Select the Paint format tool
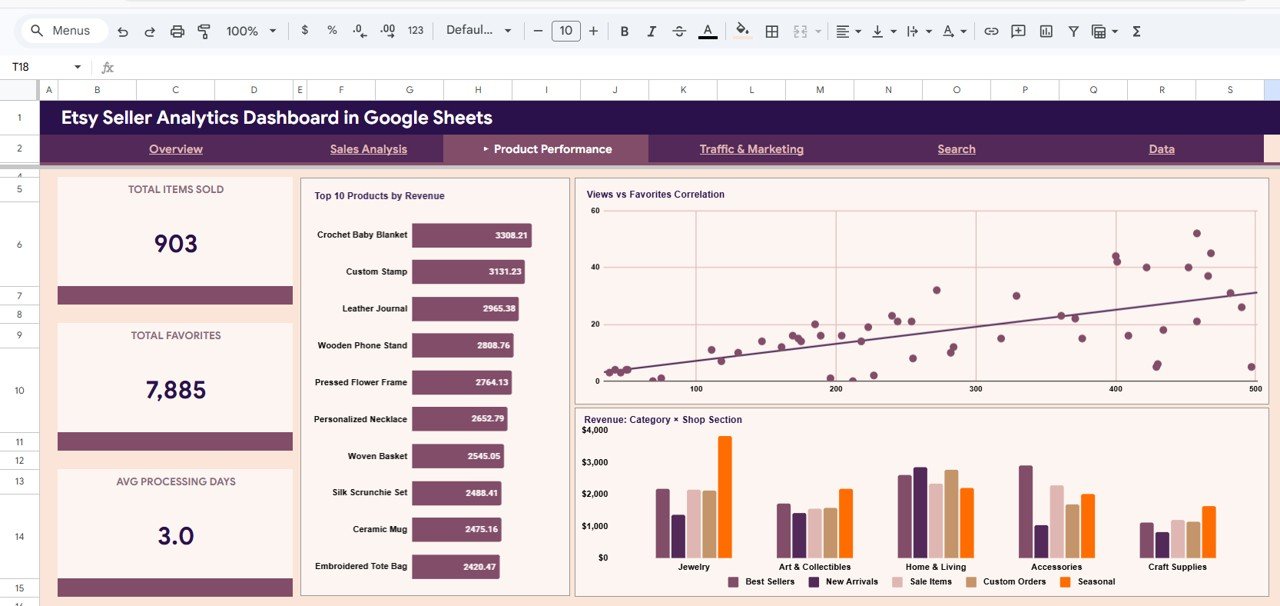 [x=203, y=31]
